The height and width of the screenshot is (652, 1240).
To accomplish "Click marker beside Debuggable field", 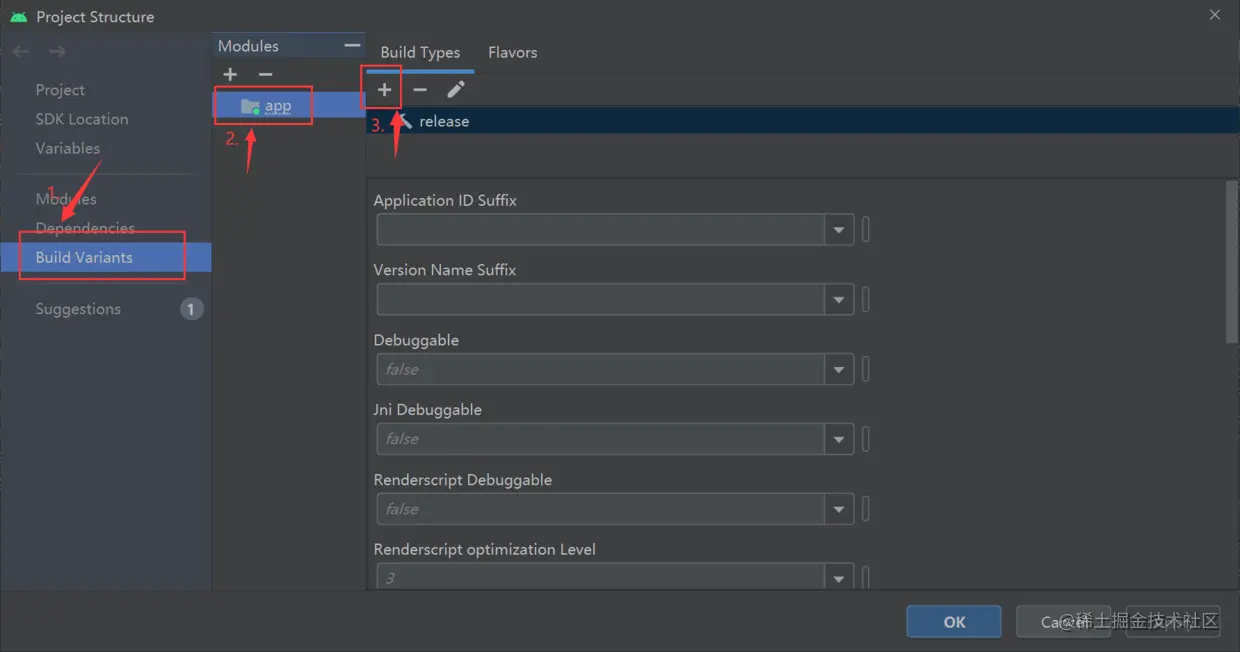I will click(x=866, y=369).
